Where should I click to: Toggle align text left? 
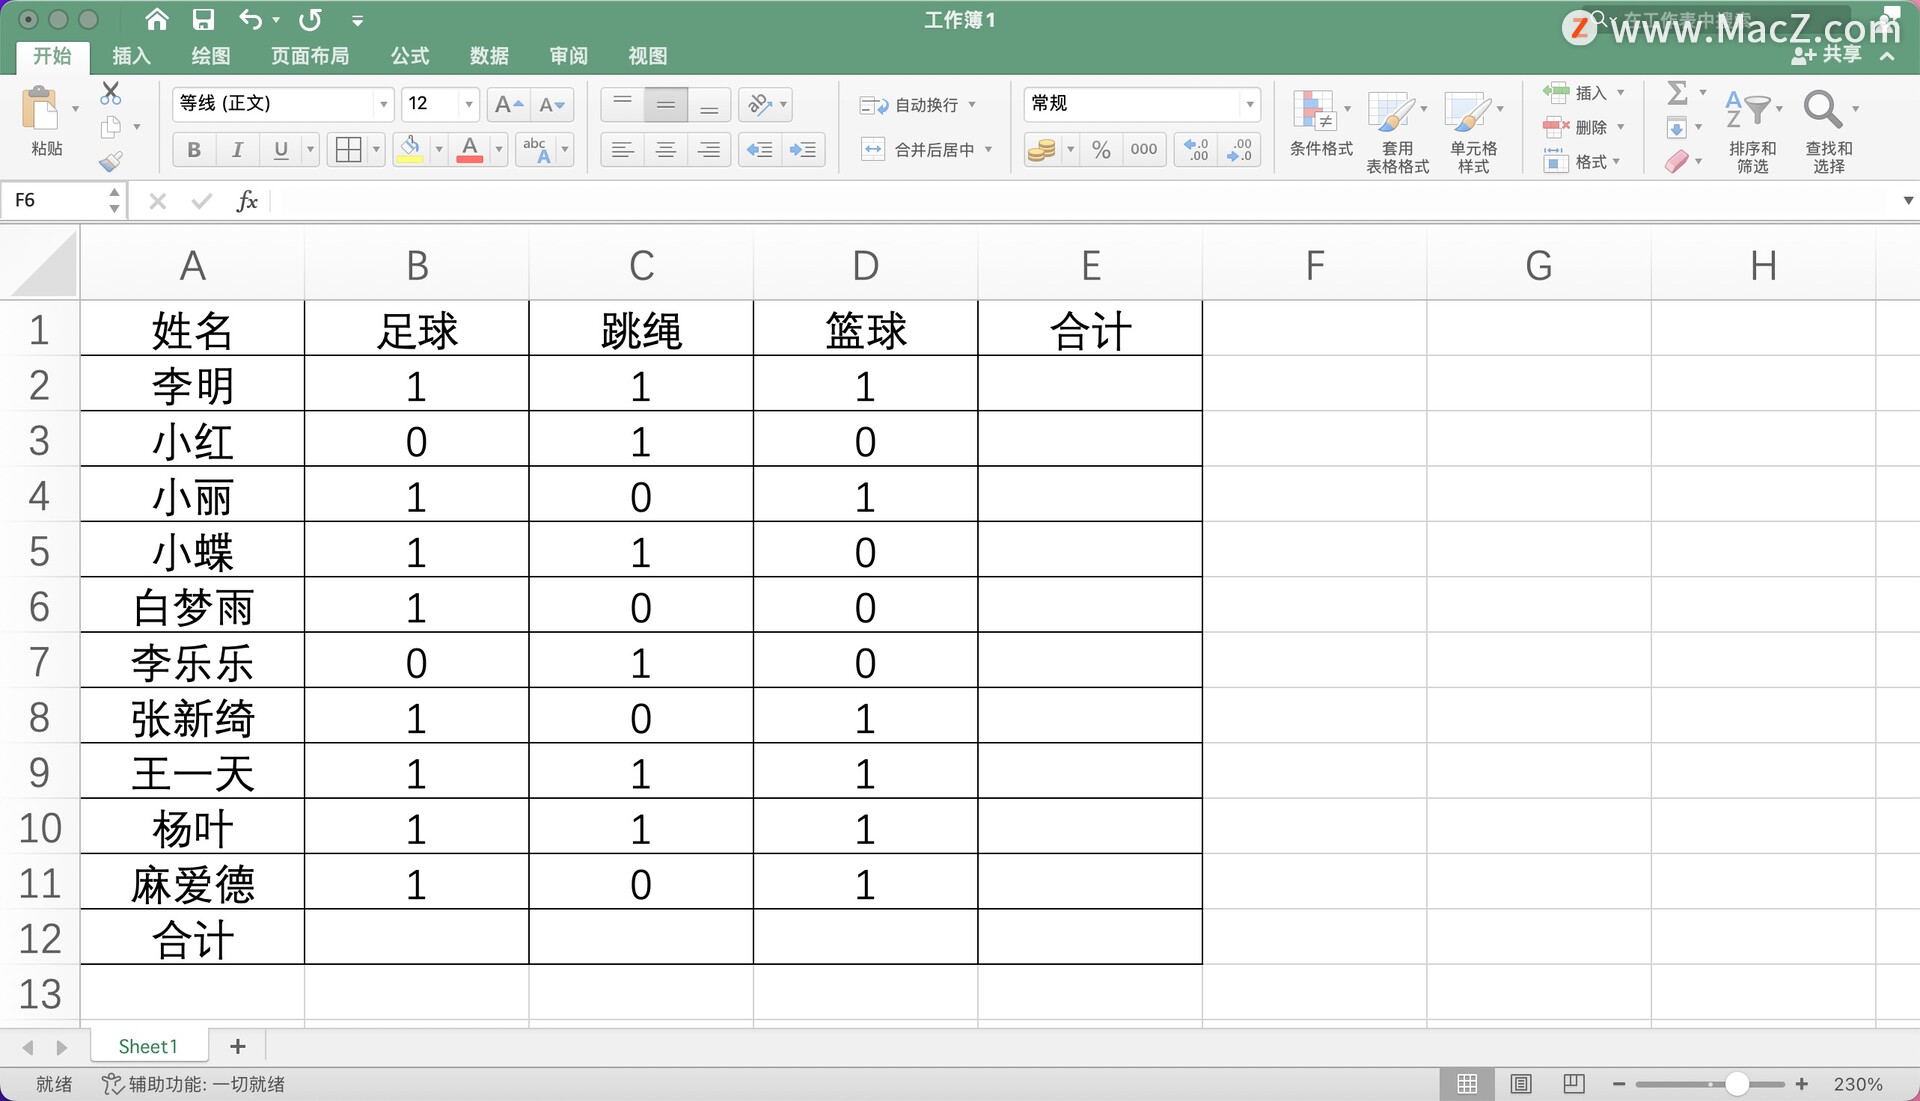(622, 150)
